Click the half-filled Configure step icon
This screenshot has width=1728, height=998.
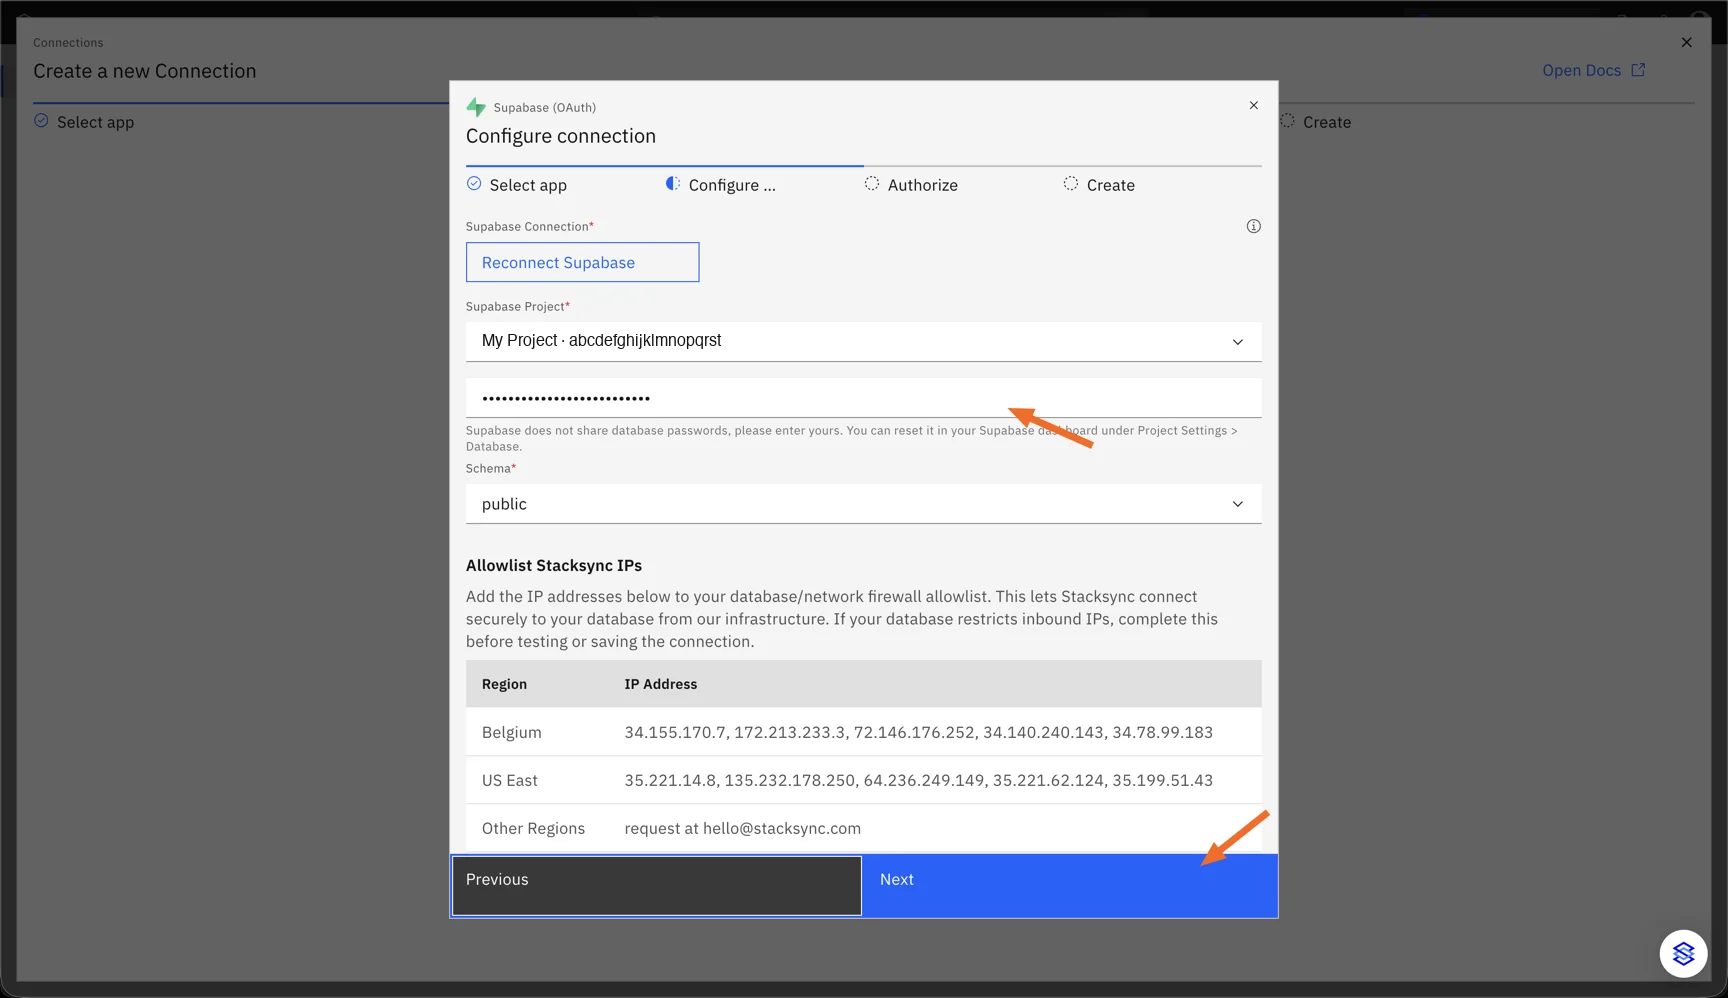[673, 184]
